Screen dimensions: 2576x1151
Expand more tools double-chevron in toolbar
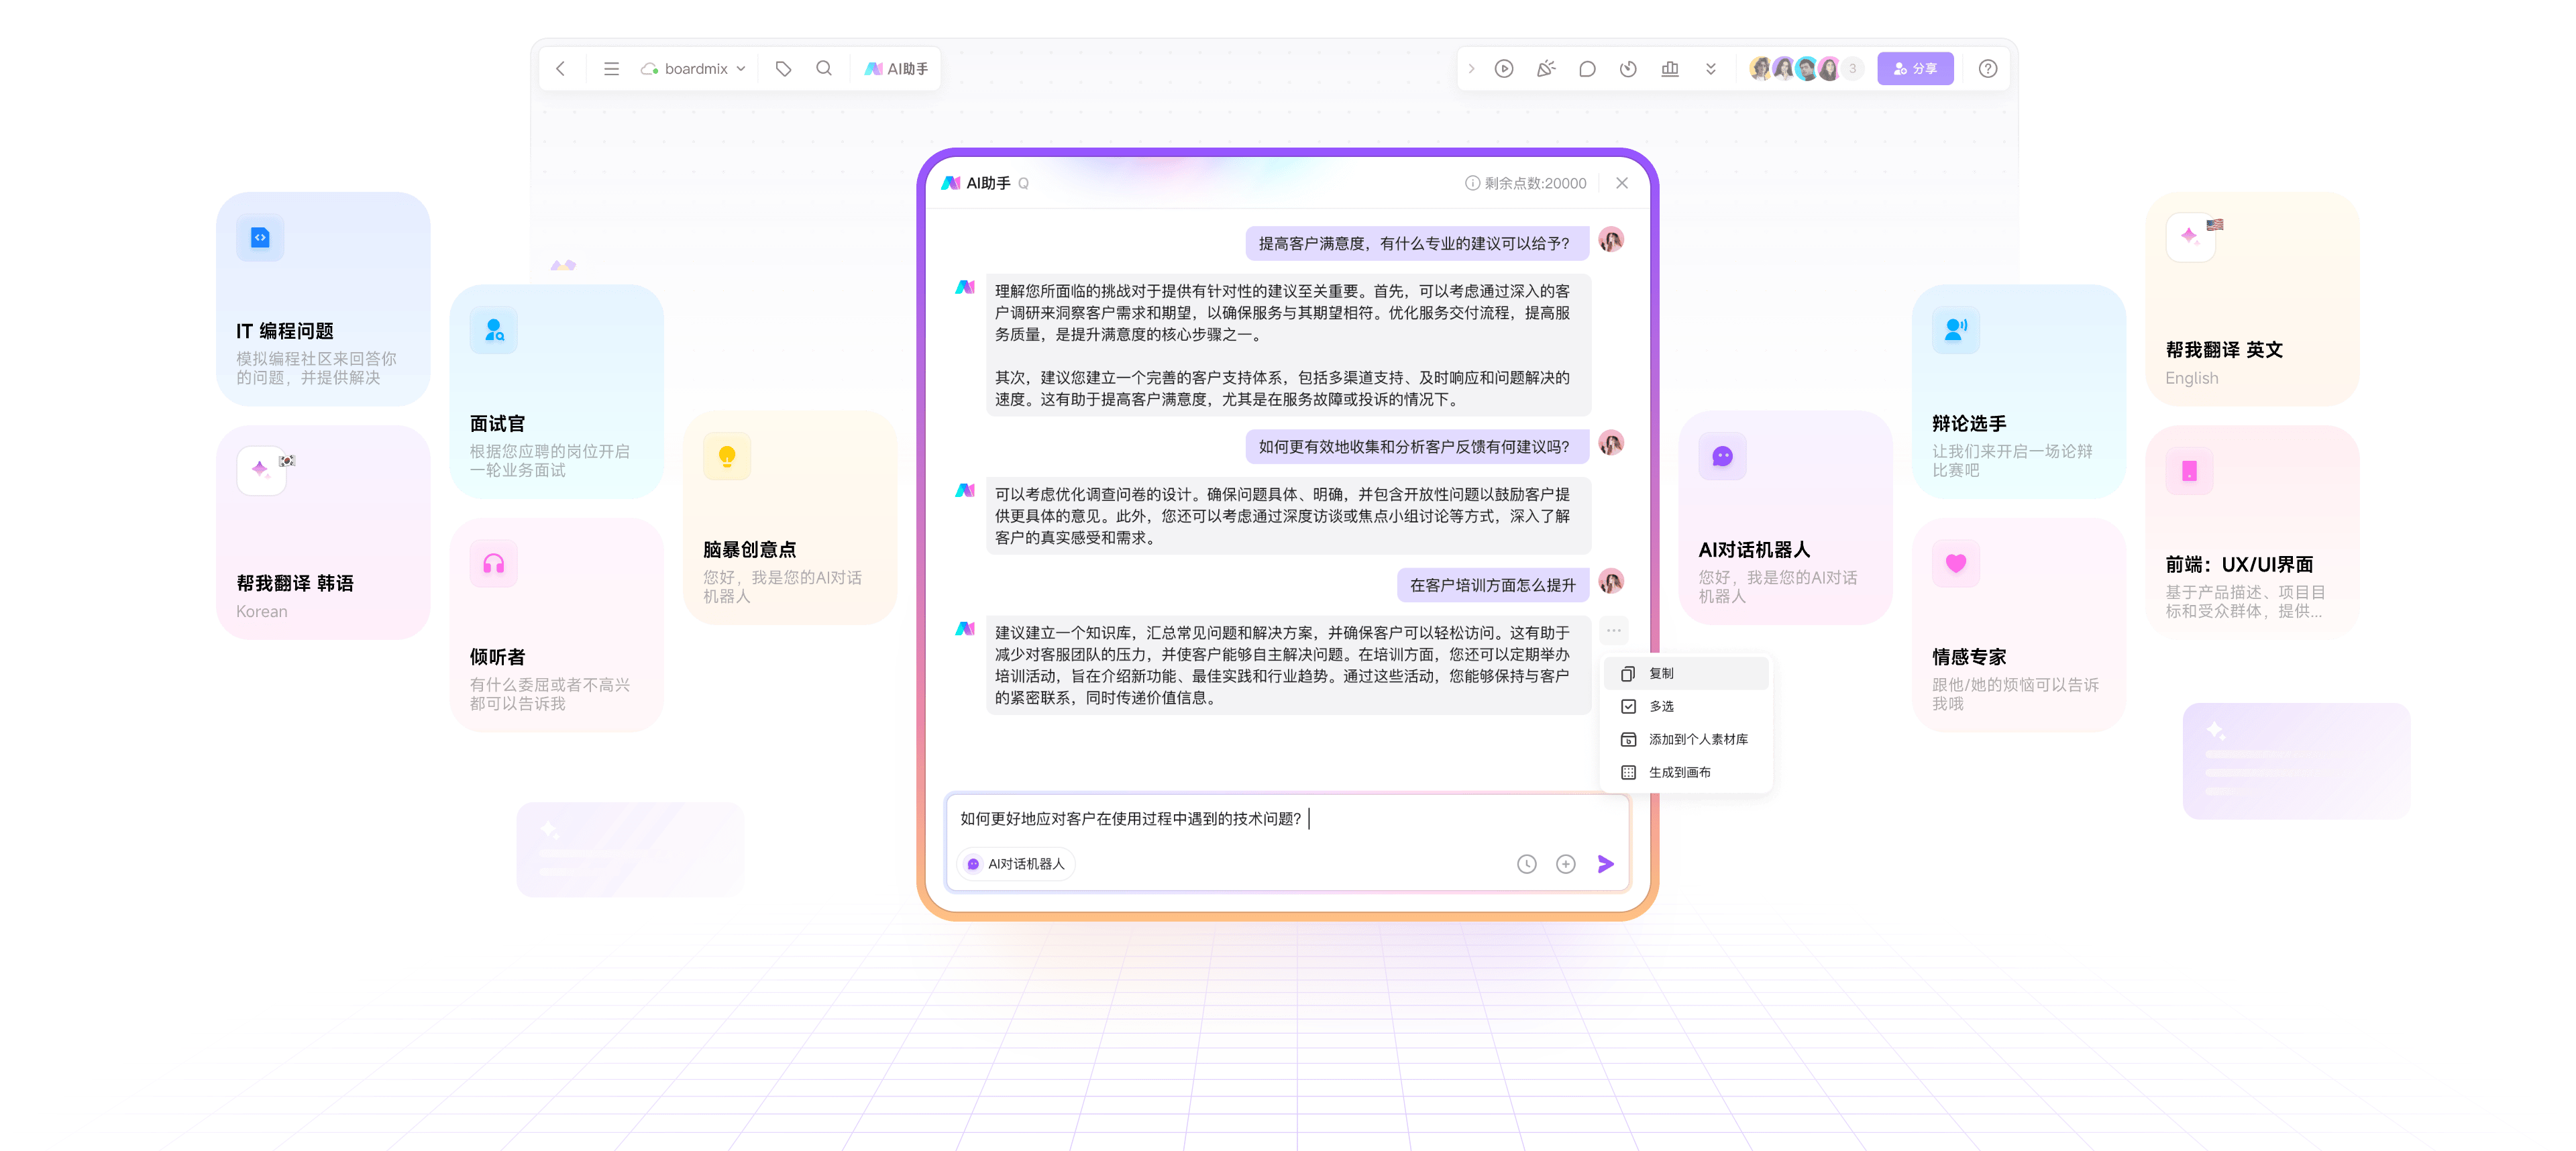tap(1710, 69)
